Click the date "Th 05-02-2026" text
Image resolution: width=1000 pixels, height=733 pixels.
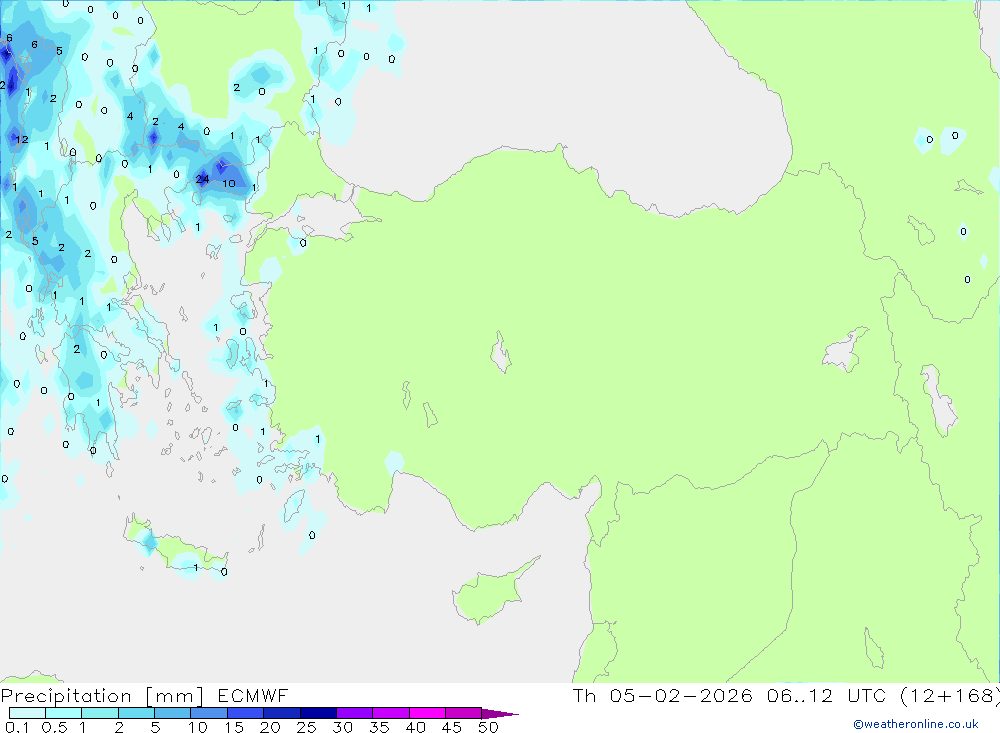coord(663,695)
